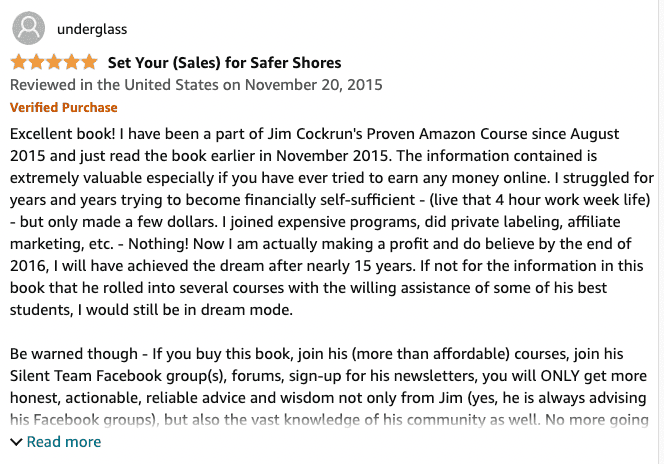664x464 pixels.
Task: Click the faded line 'his Facebook groups)'
Action: 83,420
